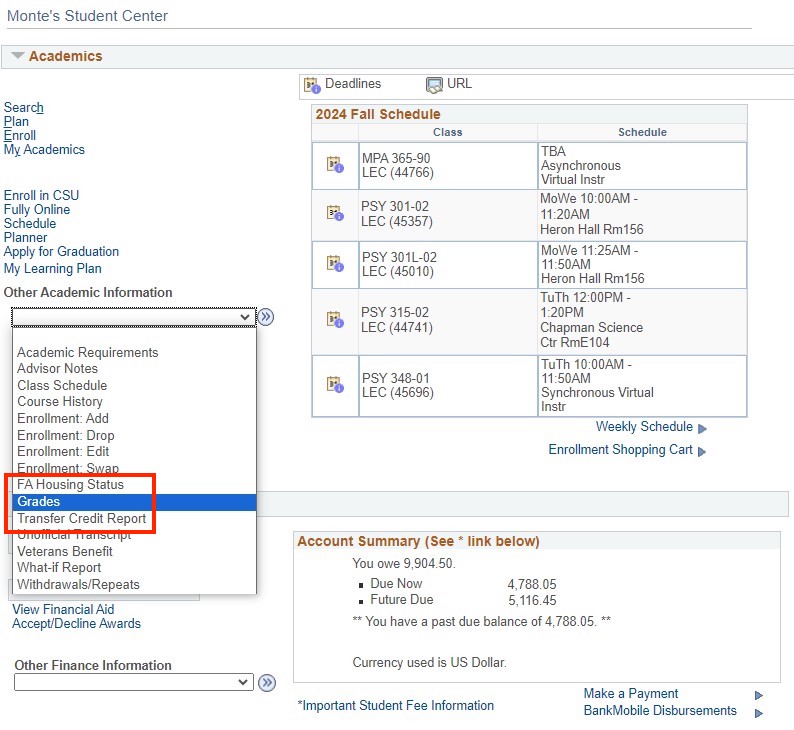Open the Other Finance Information dropdown
This screenshot has width=794, height=730.
134,682
